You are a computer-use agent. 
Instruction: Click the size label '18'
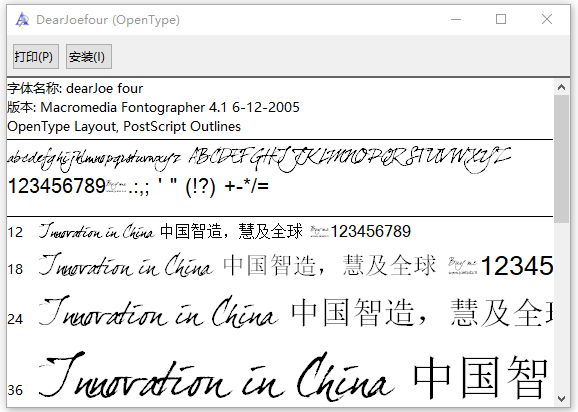[x=15, y=269]
